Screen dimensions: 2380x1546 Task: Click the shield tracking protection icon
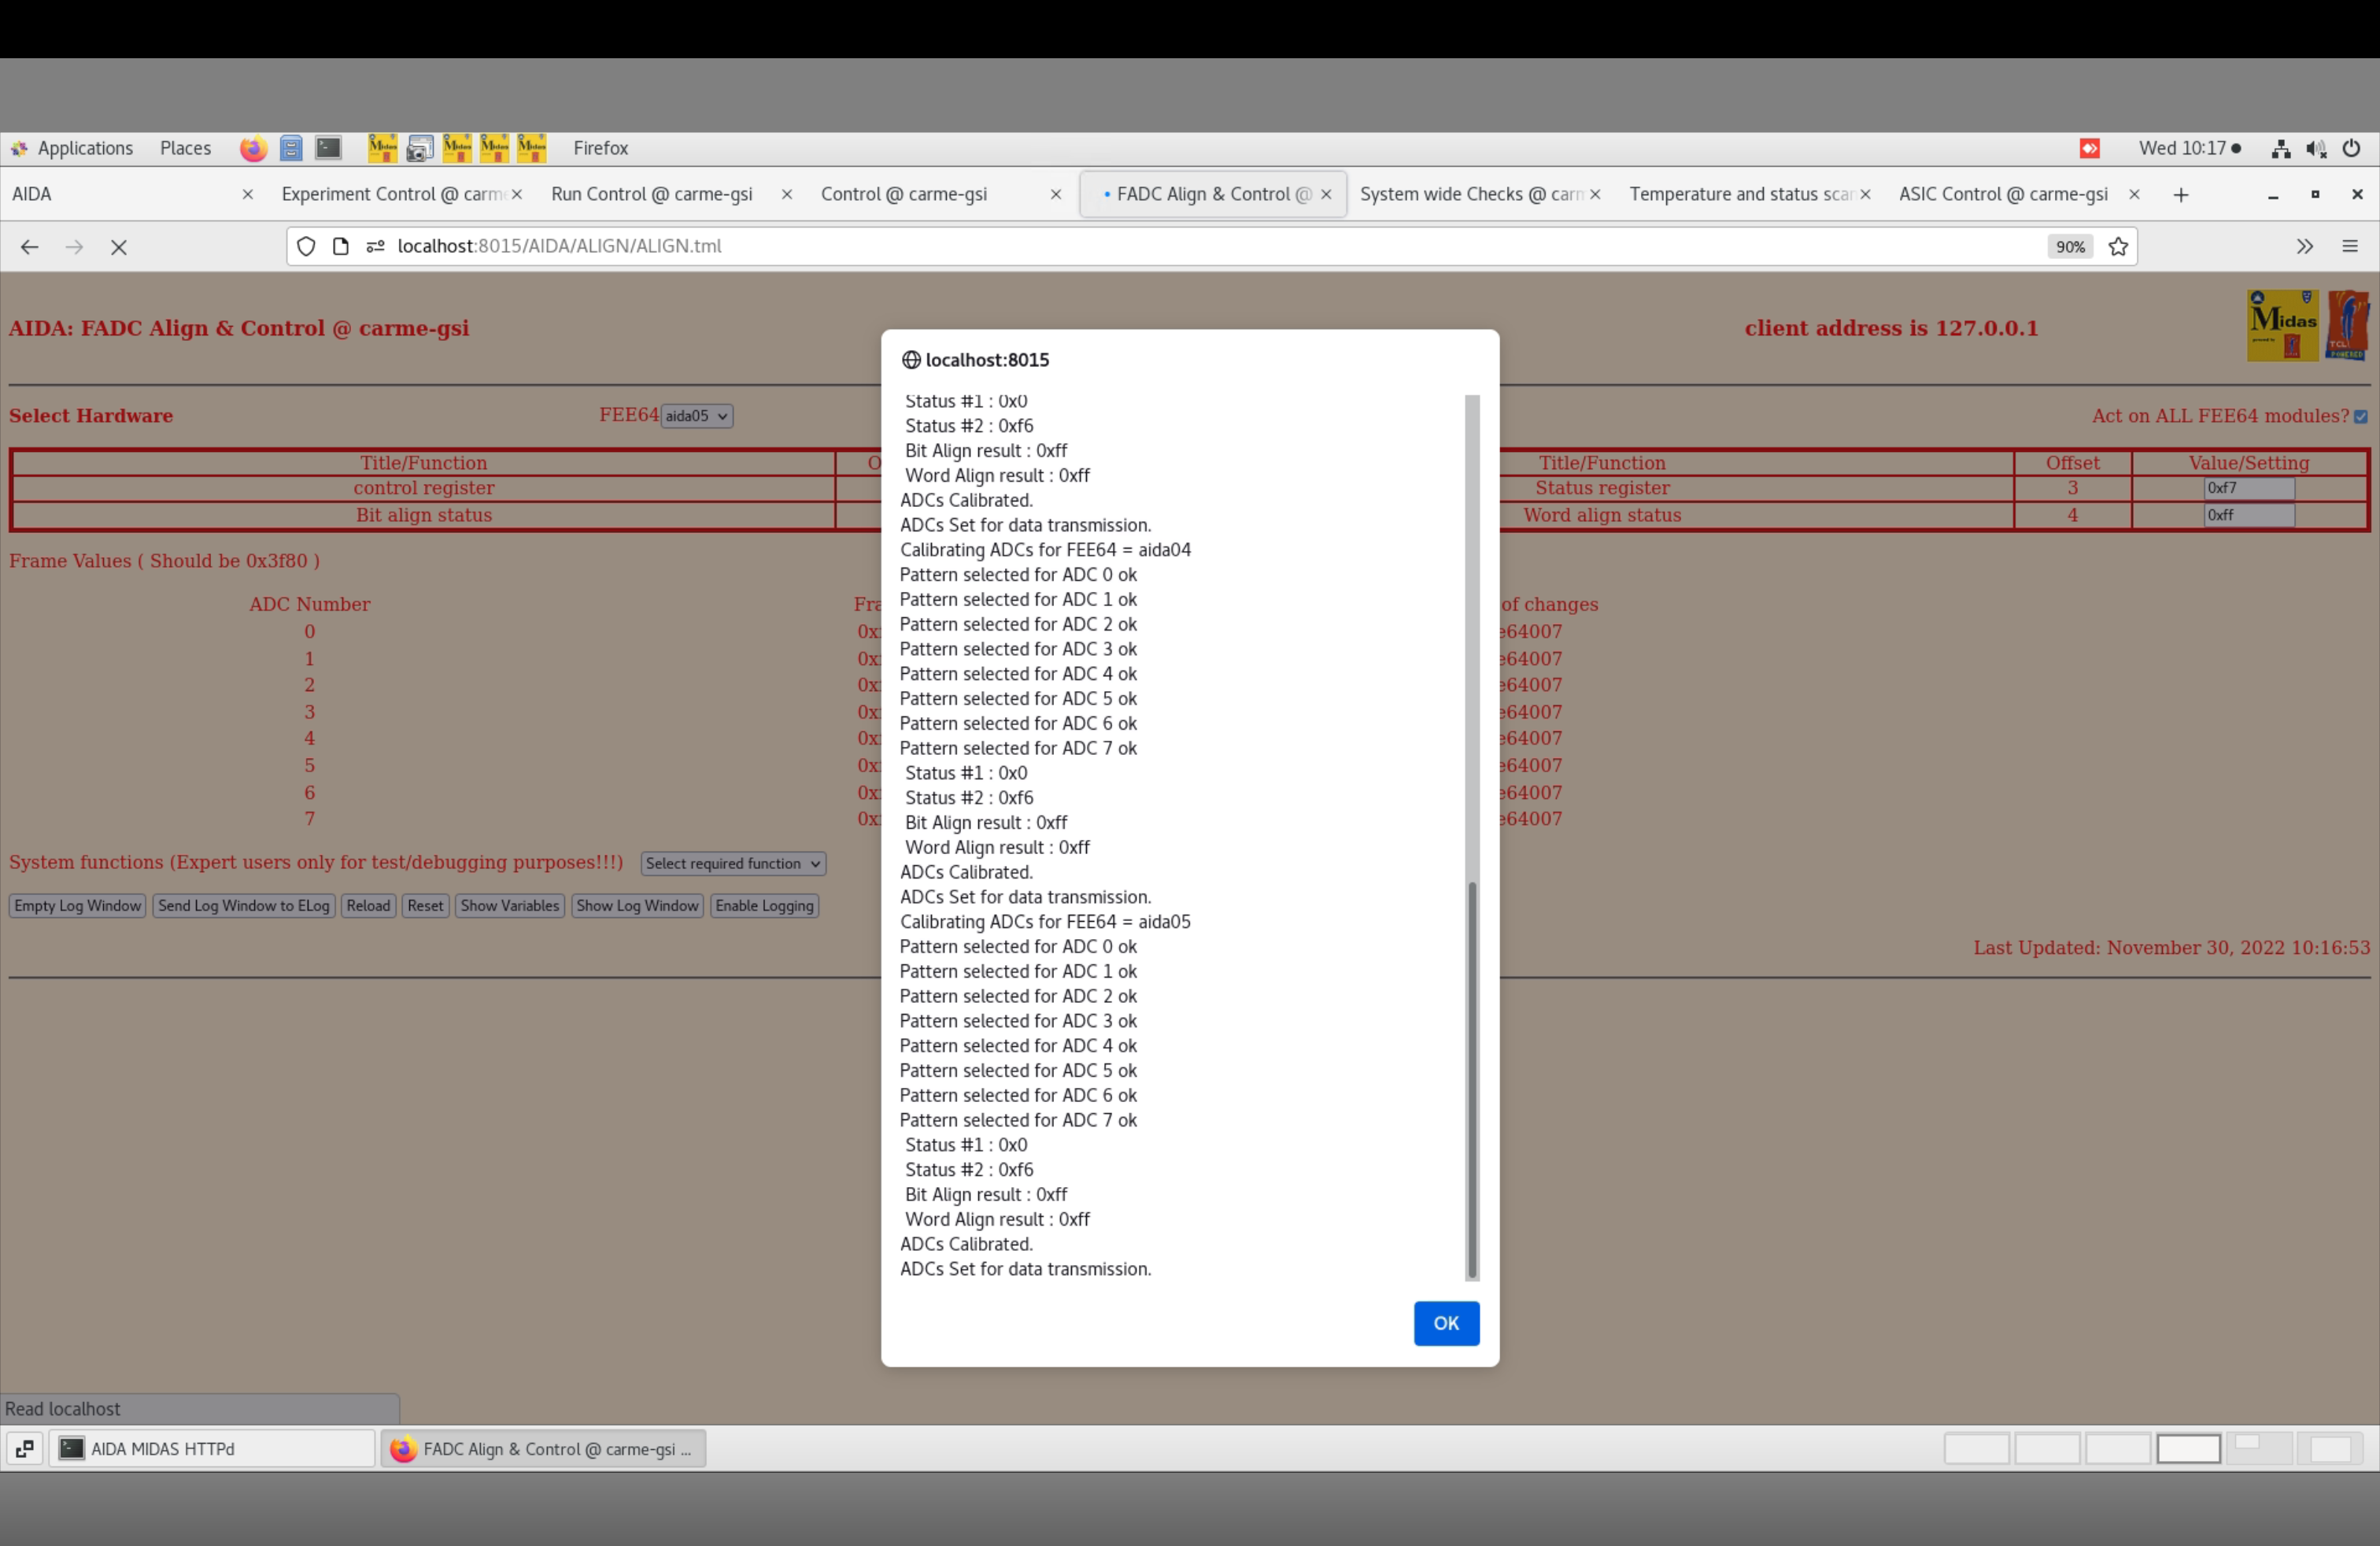tap(306, 246)
